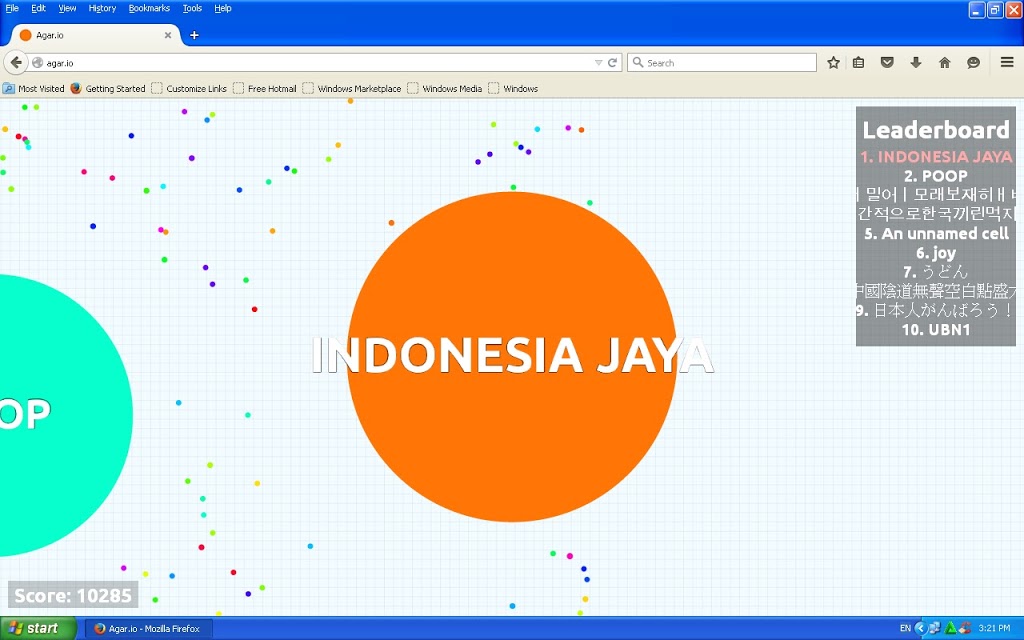This screenshot has height=640, width=1024.
Task: Open the History menu
Action: (102, 8)
